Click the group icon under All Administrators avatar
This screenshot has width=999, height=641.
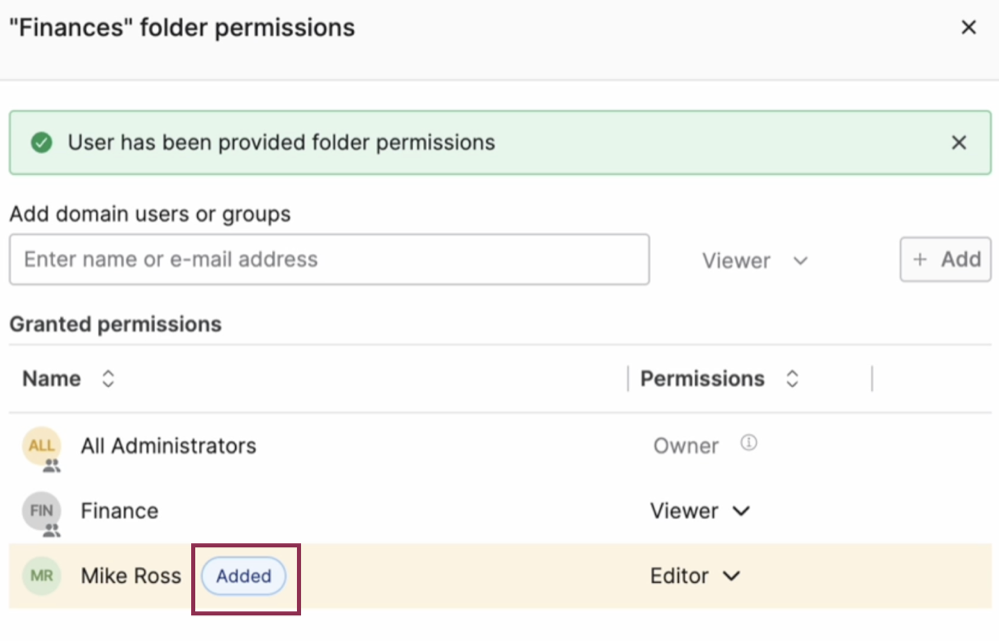(52, 462)
